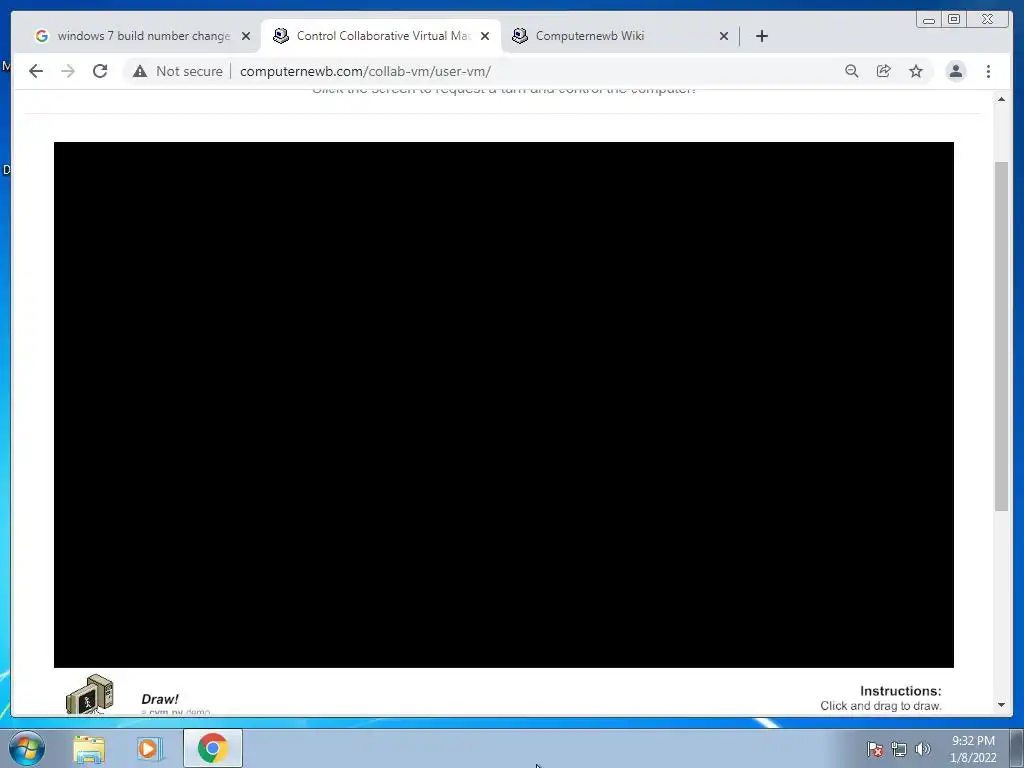Close the windows 7 build number tab
Screen dimensions: 1024x768
point(246,36)
